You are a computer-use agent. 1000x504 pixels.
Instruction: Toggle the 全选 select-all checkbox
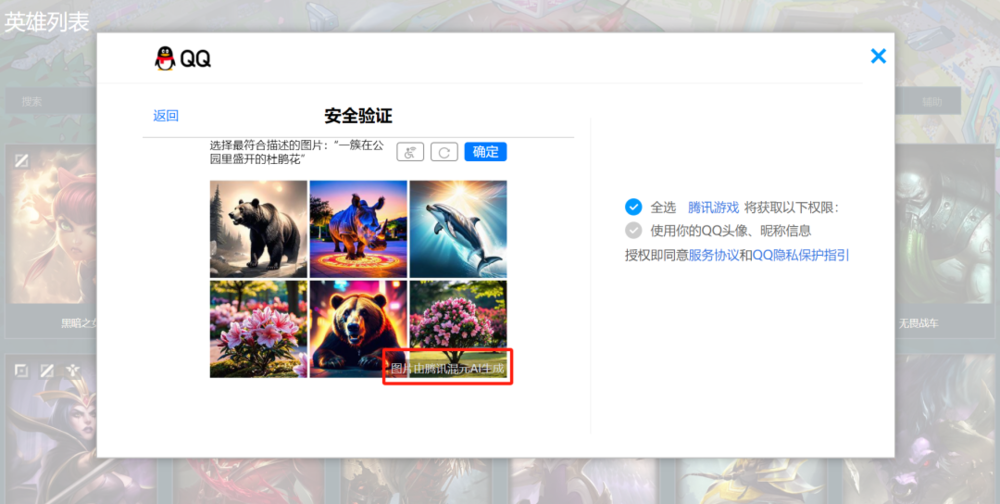click(x=633, y=207)
